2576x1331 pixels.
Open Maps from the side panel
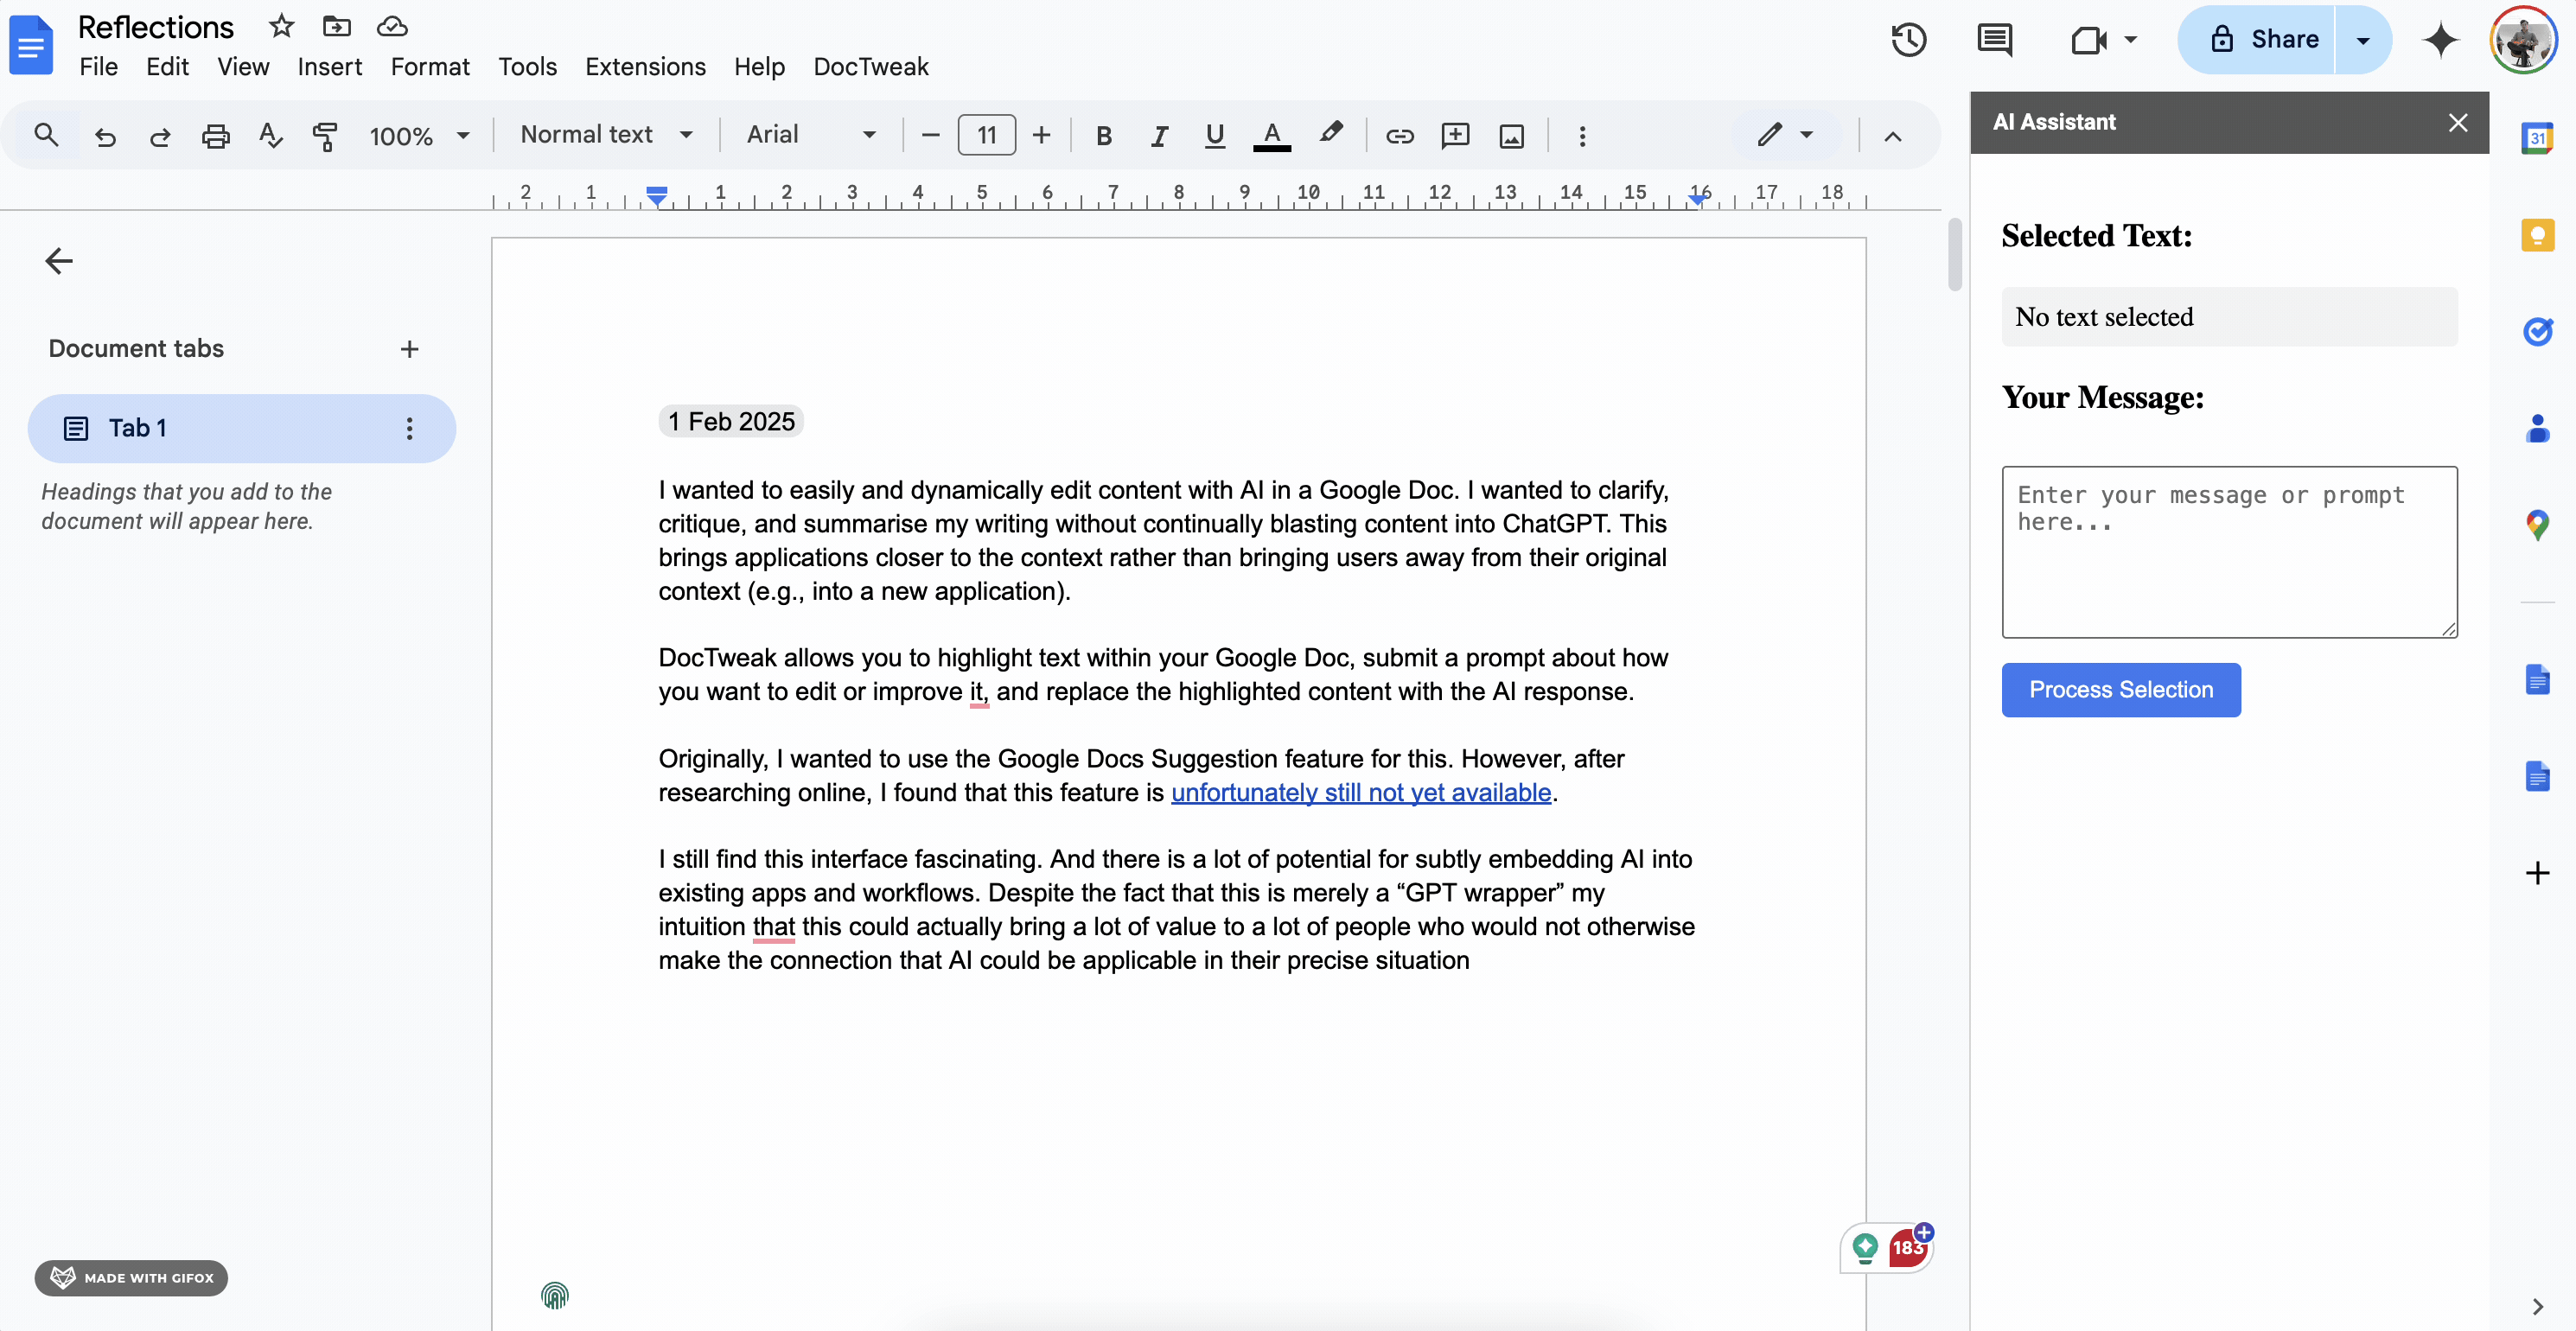click(x=2538, y=524)
